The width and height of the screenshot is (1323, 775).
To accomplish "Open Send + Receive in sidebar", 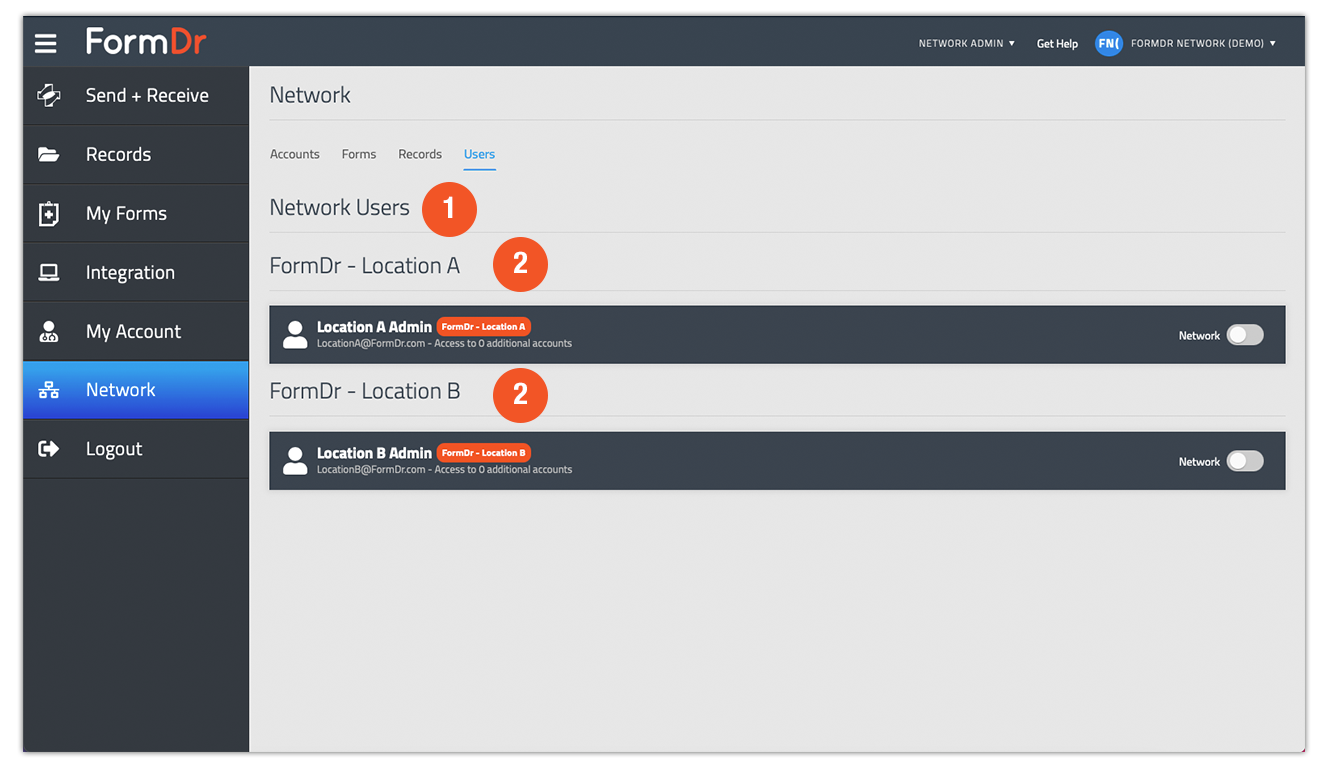I will coord(136,95).
